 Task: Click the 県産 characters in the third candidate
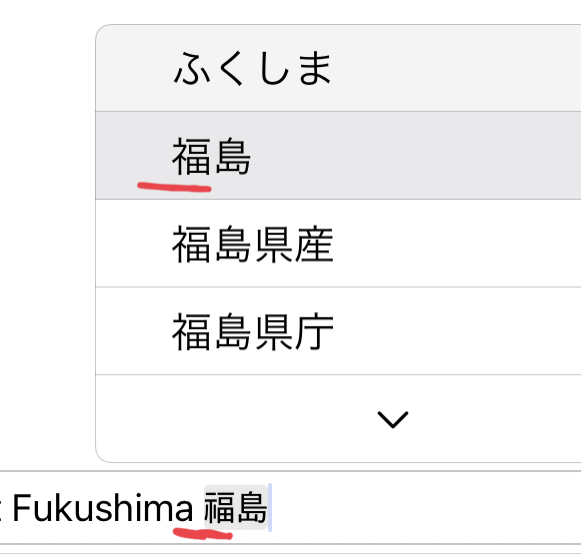295,244
